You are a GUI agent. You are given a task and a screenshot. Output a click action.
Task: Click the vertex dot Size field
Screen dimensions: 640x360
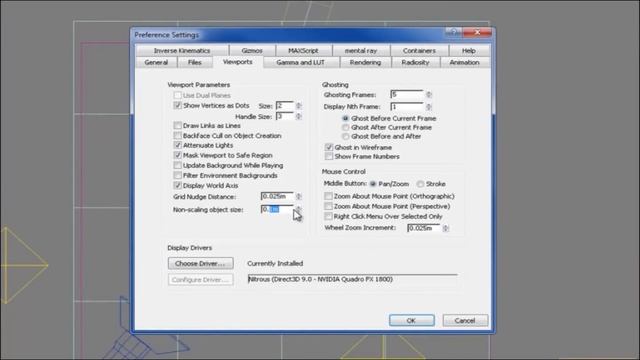coord(285,106)
